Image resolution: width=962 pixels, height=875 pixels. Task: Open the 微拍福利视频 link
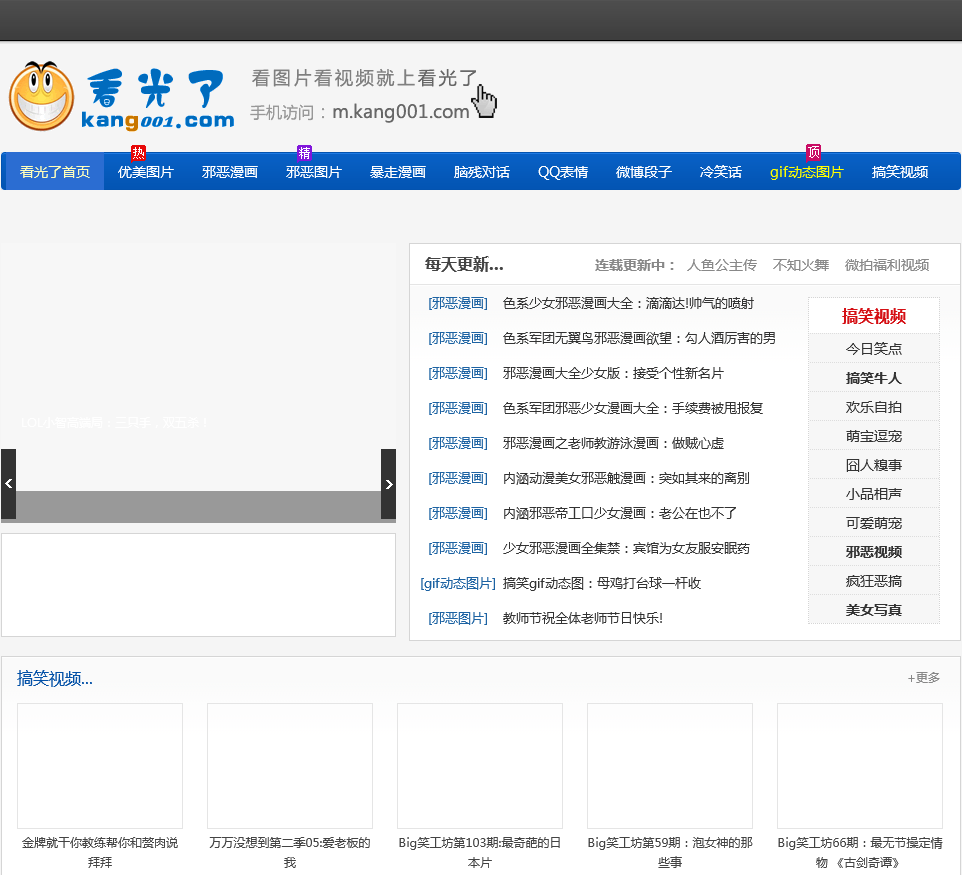pos(887,265)
